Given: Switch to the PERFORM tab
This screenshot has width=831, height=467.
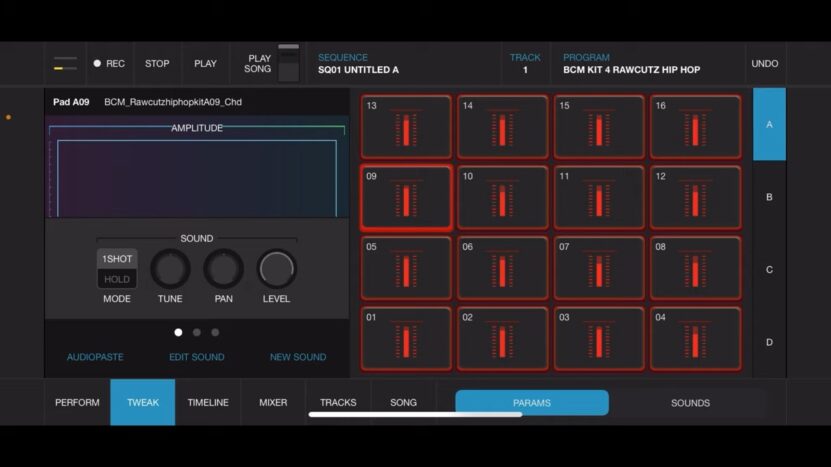Looking at the screenshot, I should point(77,402).
